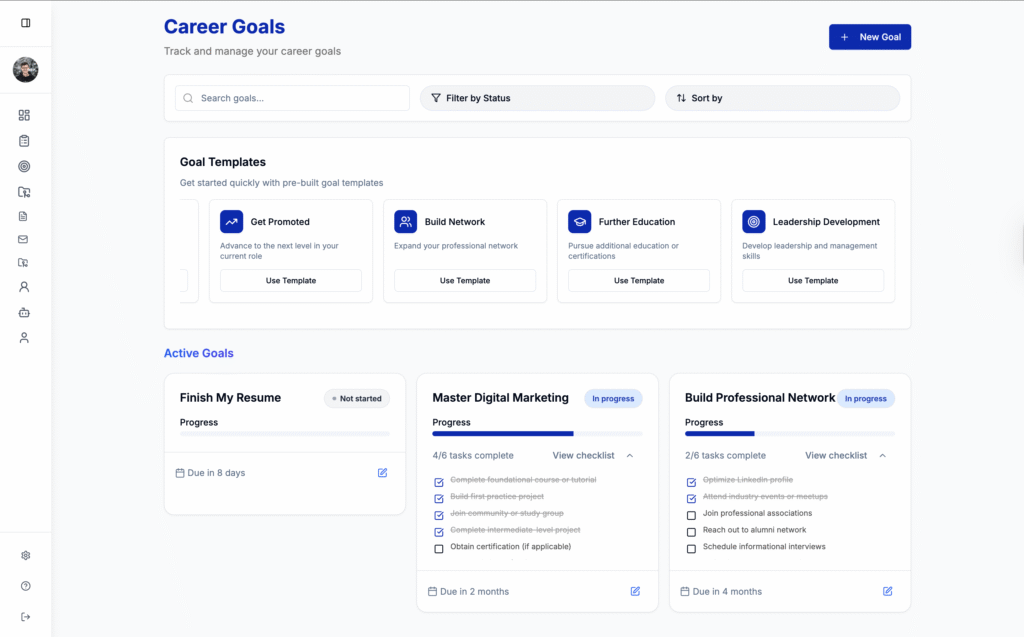
Task: Click the target goals icon in sidebar
Action: 25,166
